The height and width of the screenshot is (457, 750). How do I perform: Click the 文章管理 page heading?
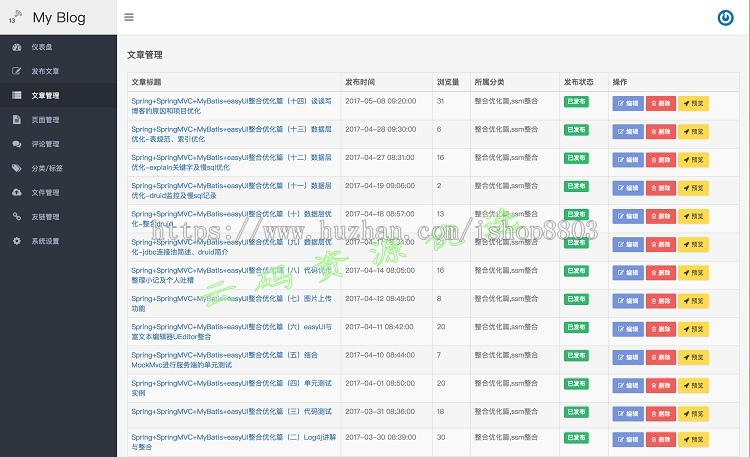[145, 55]
